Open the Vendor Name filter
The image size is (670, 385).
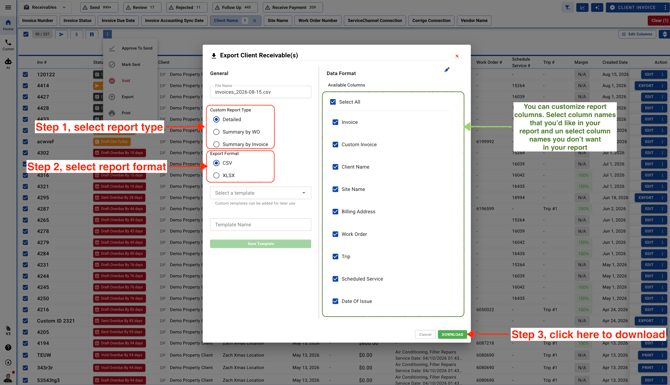coord(474,21)
